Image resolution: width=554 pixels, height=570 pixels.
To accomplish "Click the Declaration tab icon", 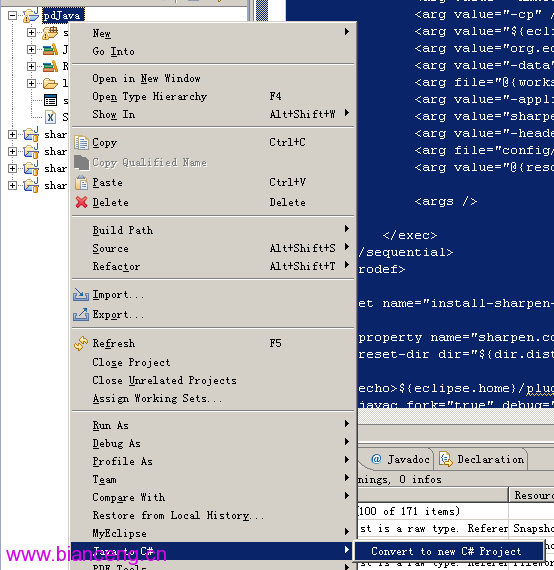I will 446,459.
